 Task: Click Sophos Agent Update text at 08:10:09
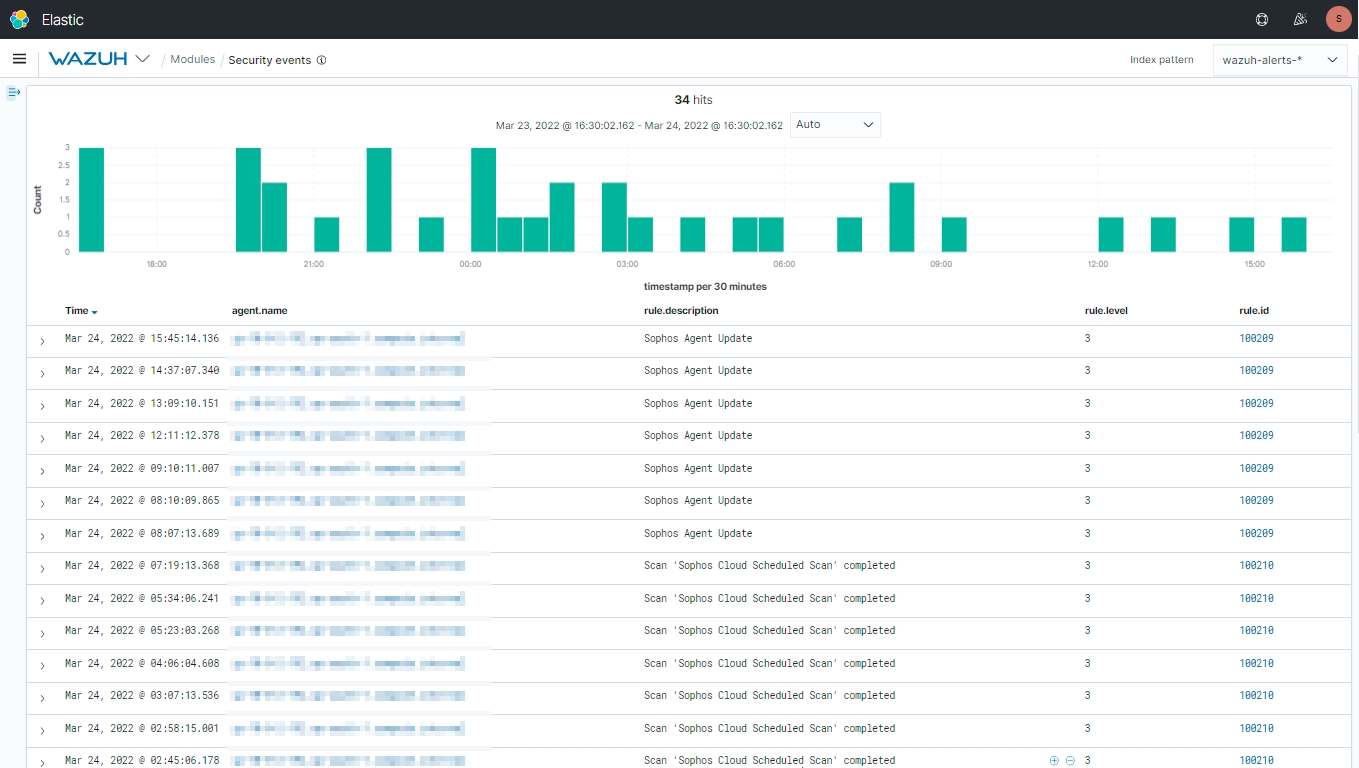(698, 500)
